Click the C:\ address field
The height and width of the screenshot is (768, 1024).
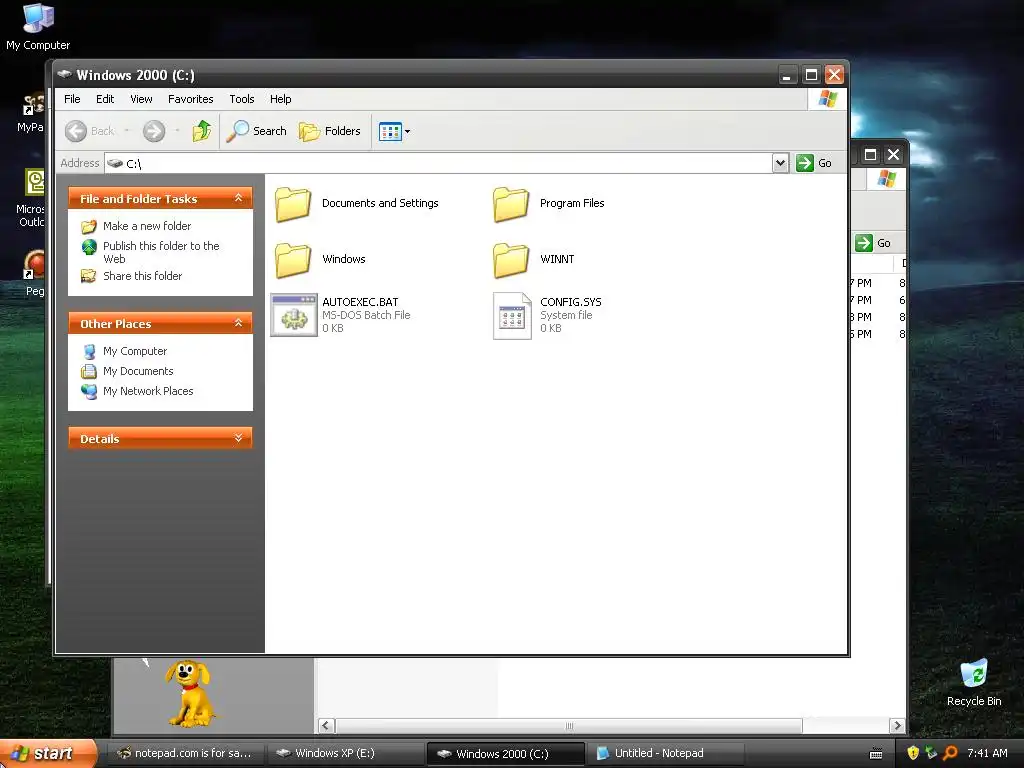point(438,163)
